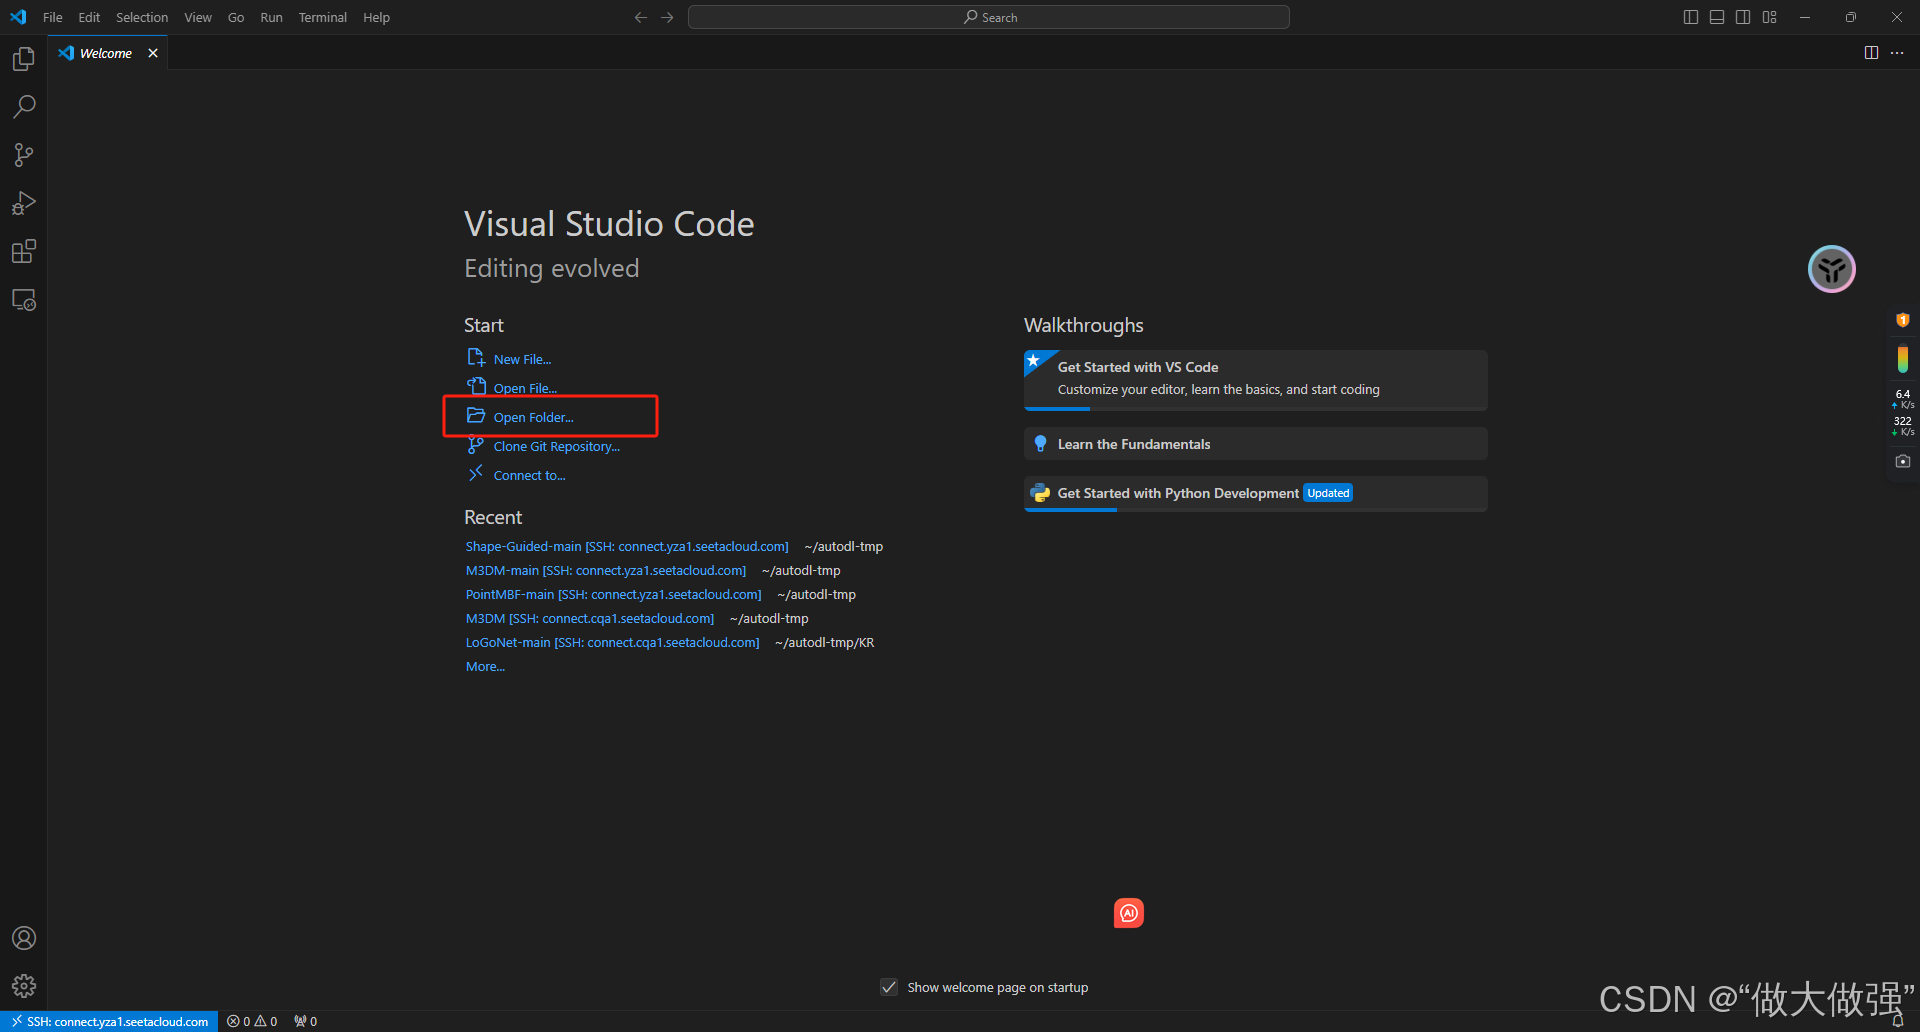The width and height of the screenshot is (1920, 1032).
Task: Toggle the secondary side bar layout icon
Action: [1743, 17]
